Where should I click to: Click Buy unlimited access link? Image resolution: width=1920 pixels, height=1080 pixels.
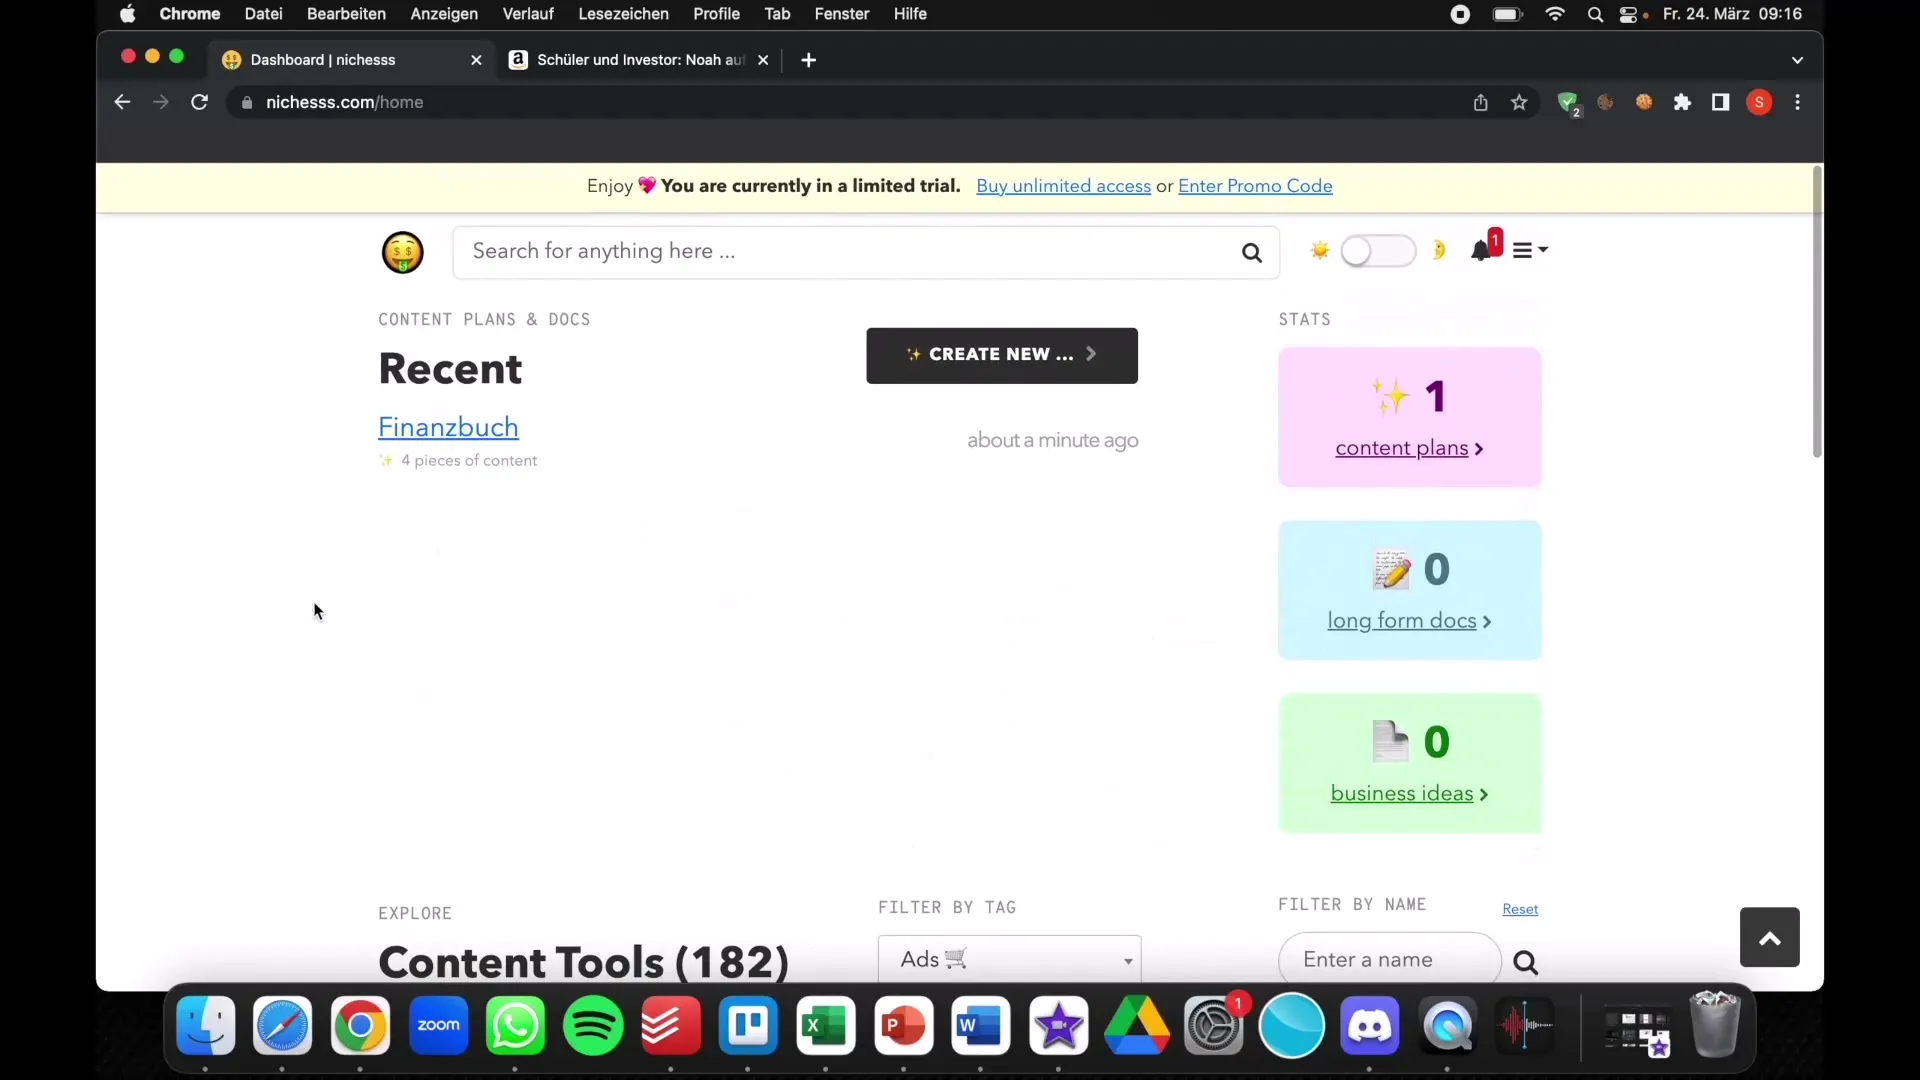(x=1064, y=185)
